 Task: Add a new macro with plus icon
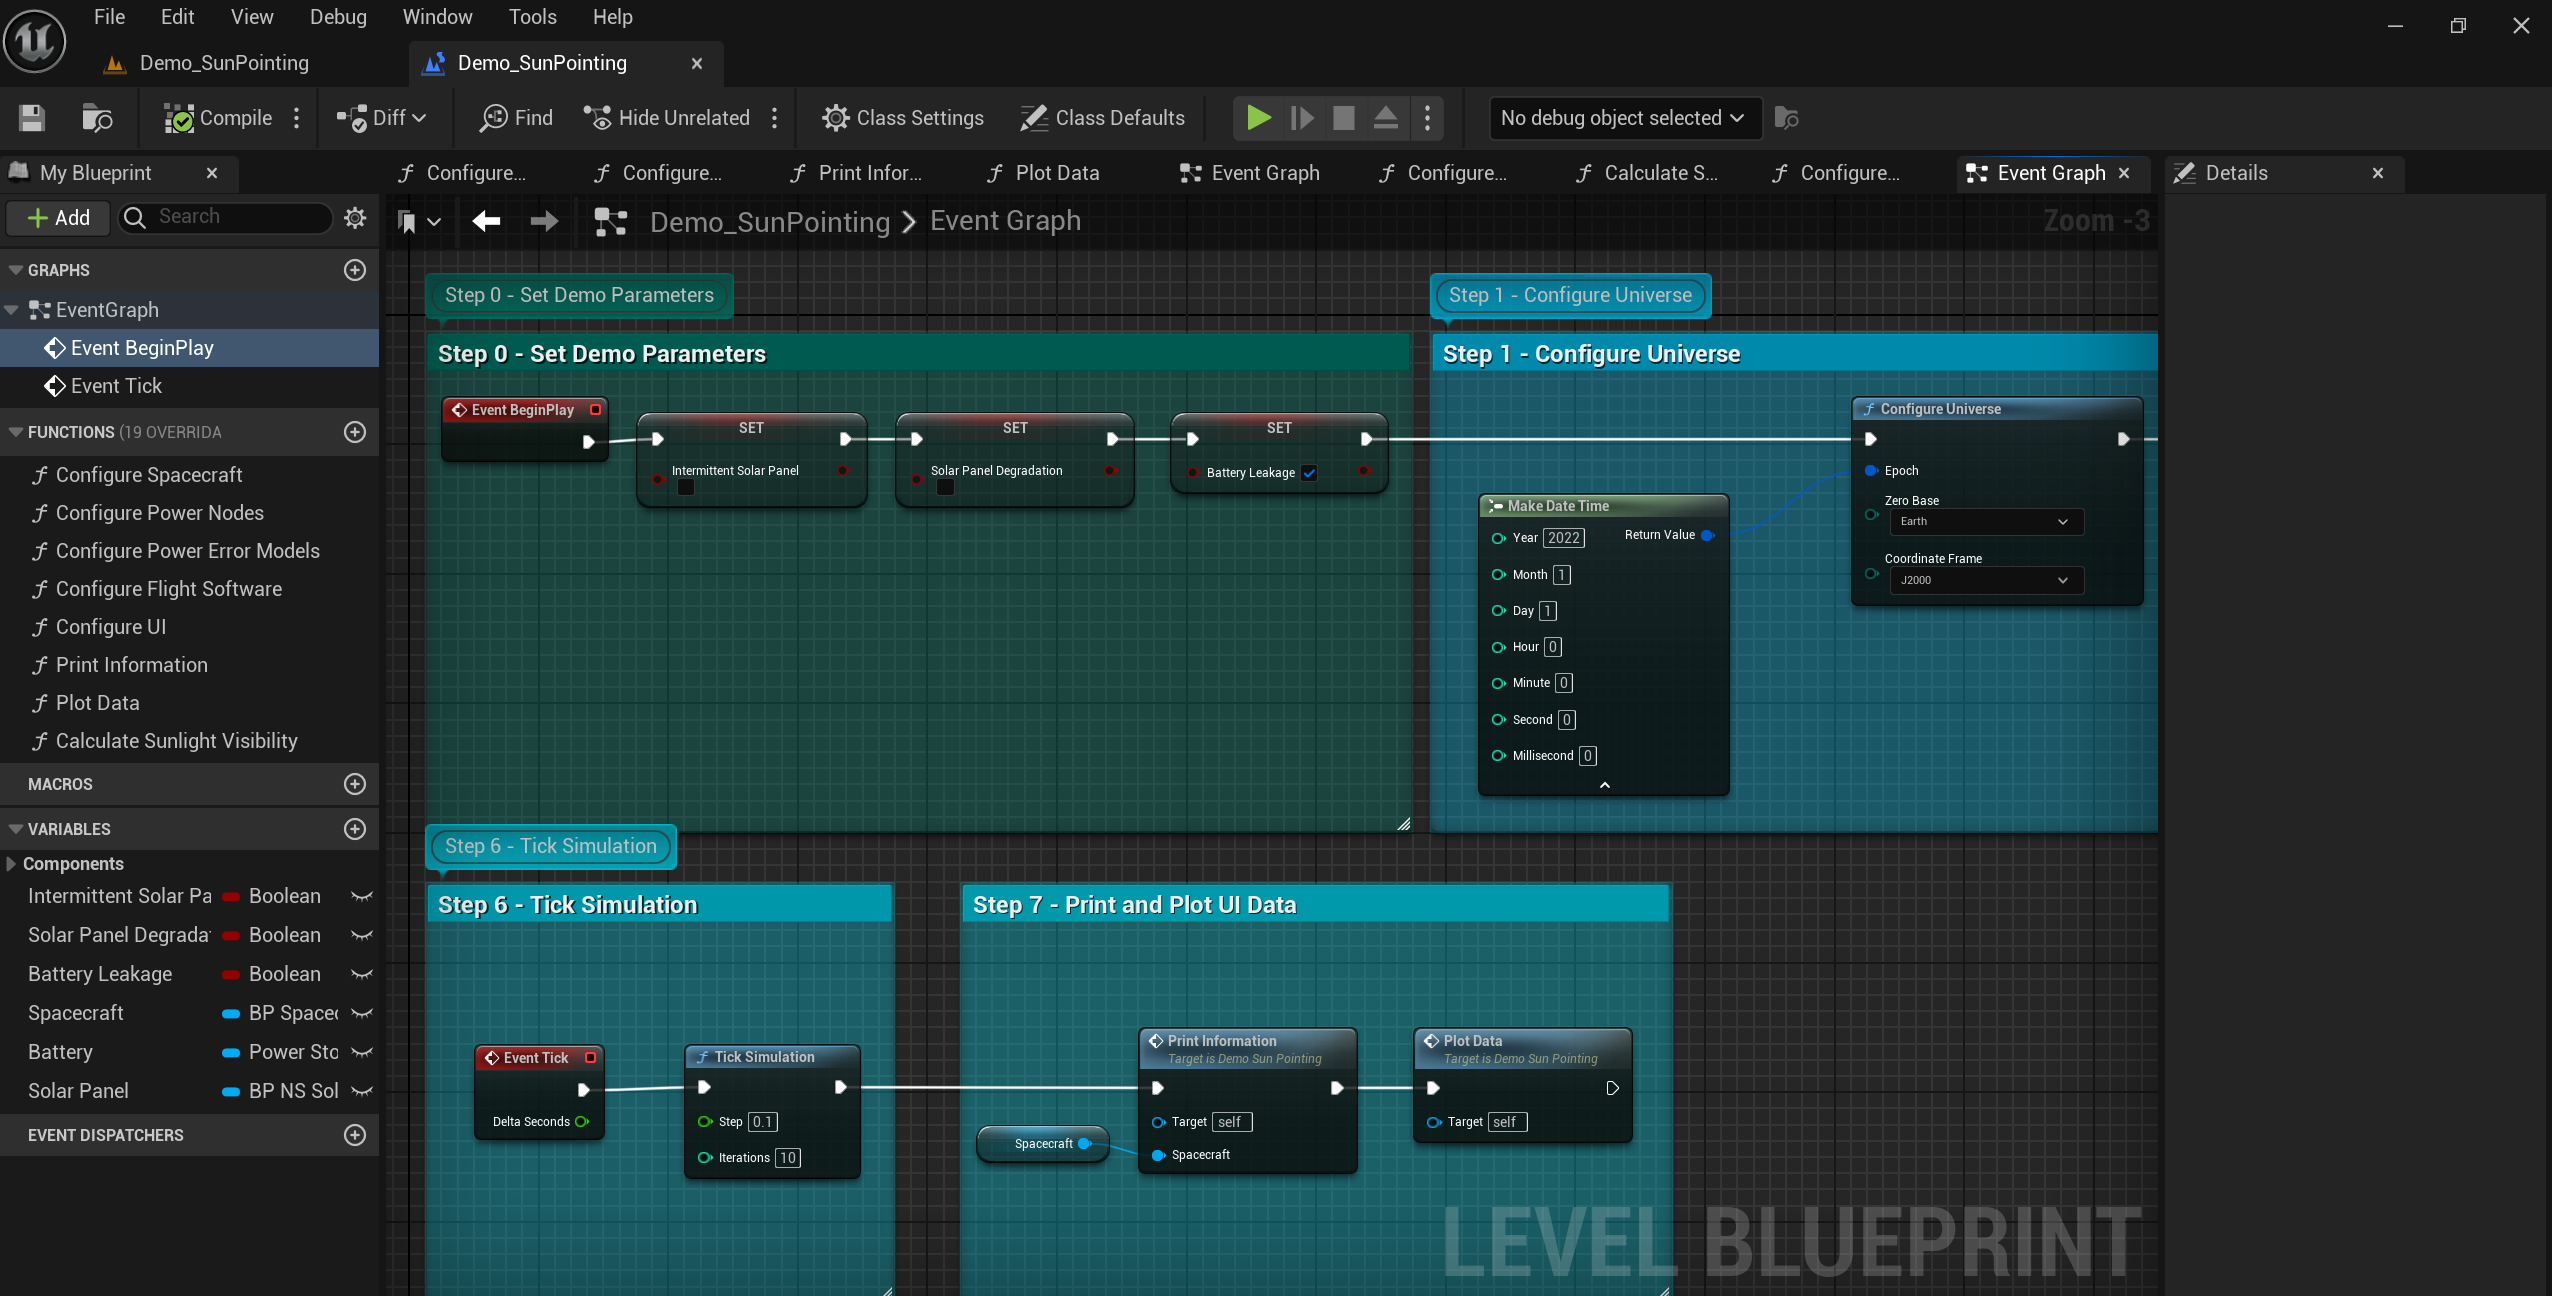pos(355,784)
